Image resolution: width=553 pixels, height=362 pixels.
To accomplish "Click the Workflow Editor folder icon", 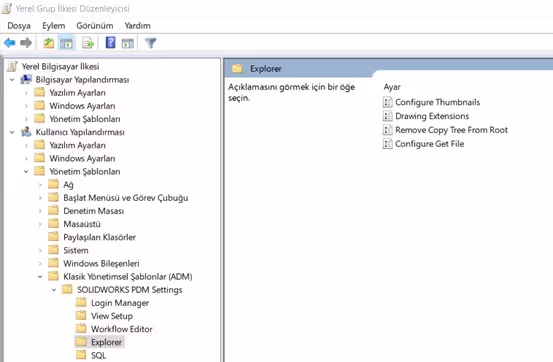I will click(x=81, y=328).
